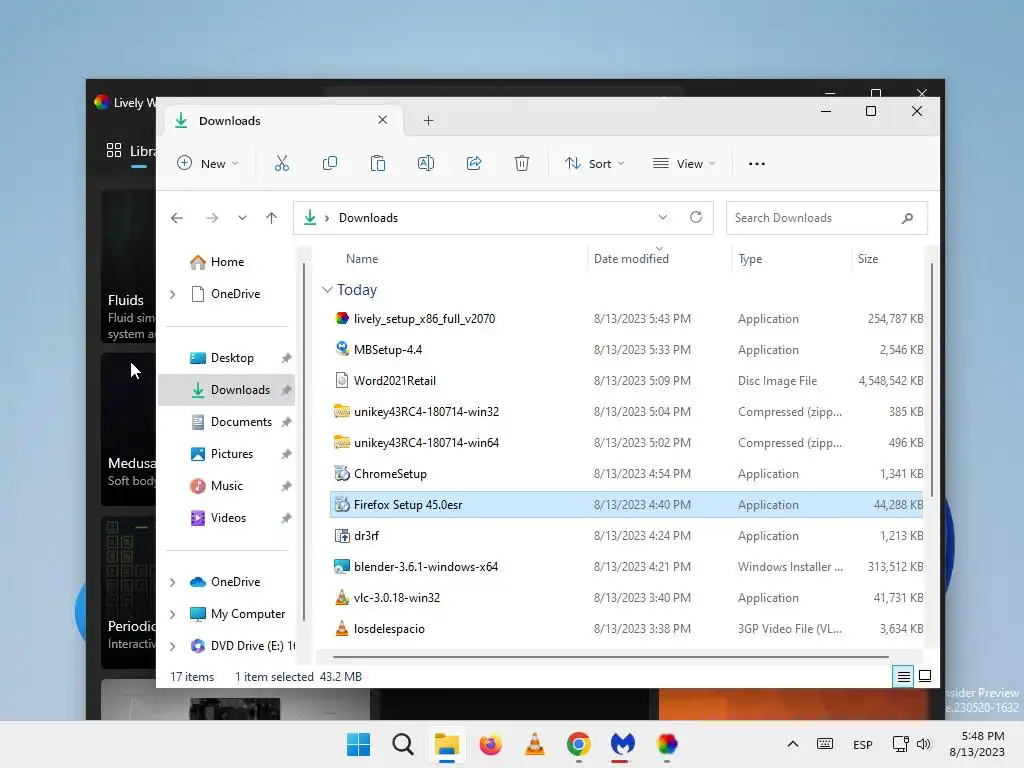Open the New dropdown menu
Screen dimensions: 1024x768
(208, 163)
